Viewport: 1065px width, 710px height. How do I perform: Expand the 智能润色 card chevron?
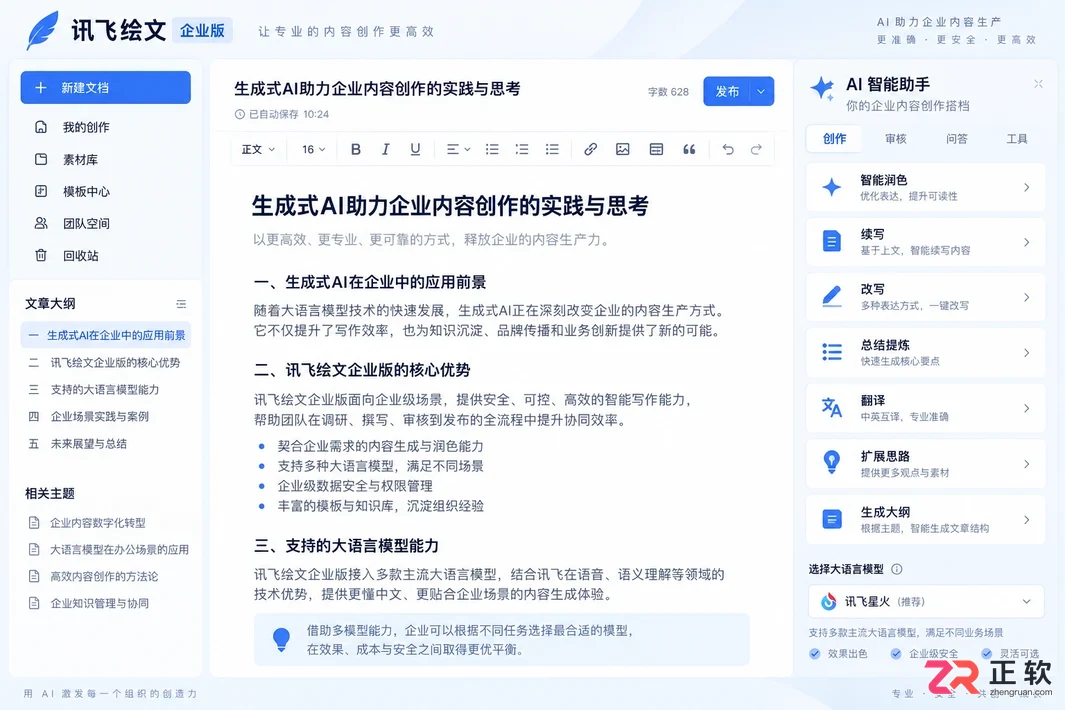tap(1026, 187)
